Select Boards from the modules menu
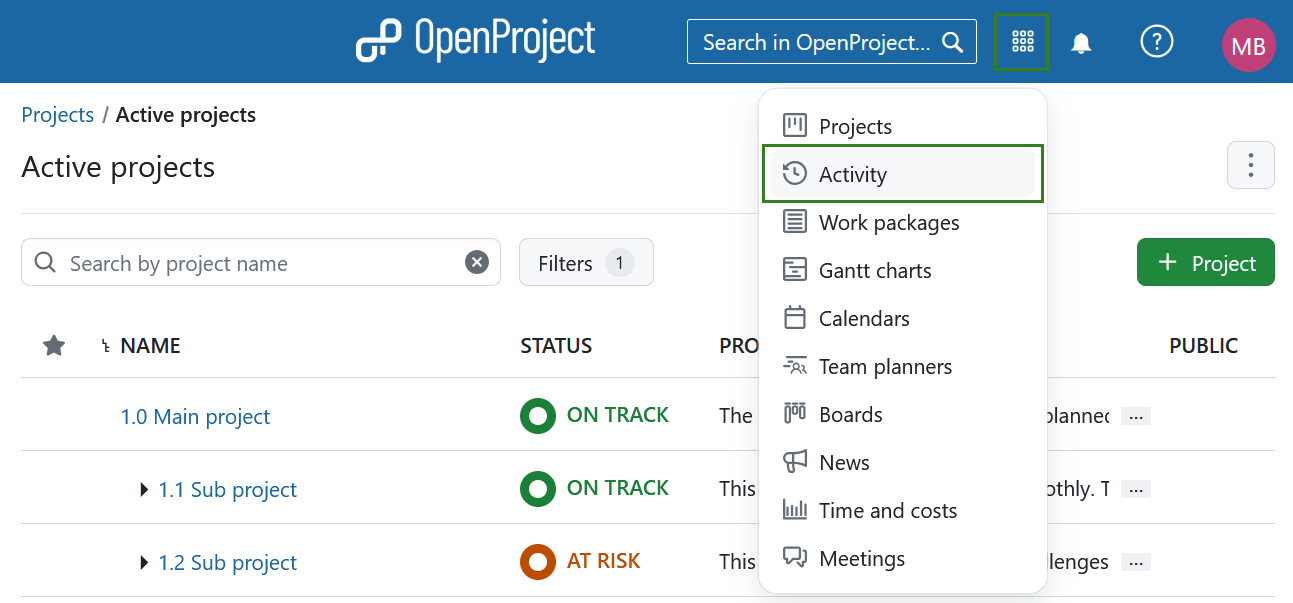 pos(850,414)
